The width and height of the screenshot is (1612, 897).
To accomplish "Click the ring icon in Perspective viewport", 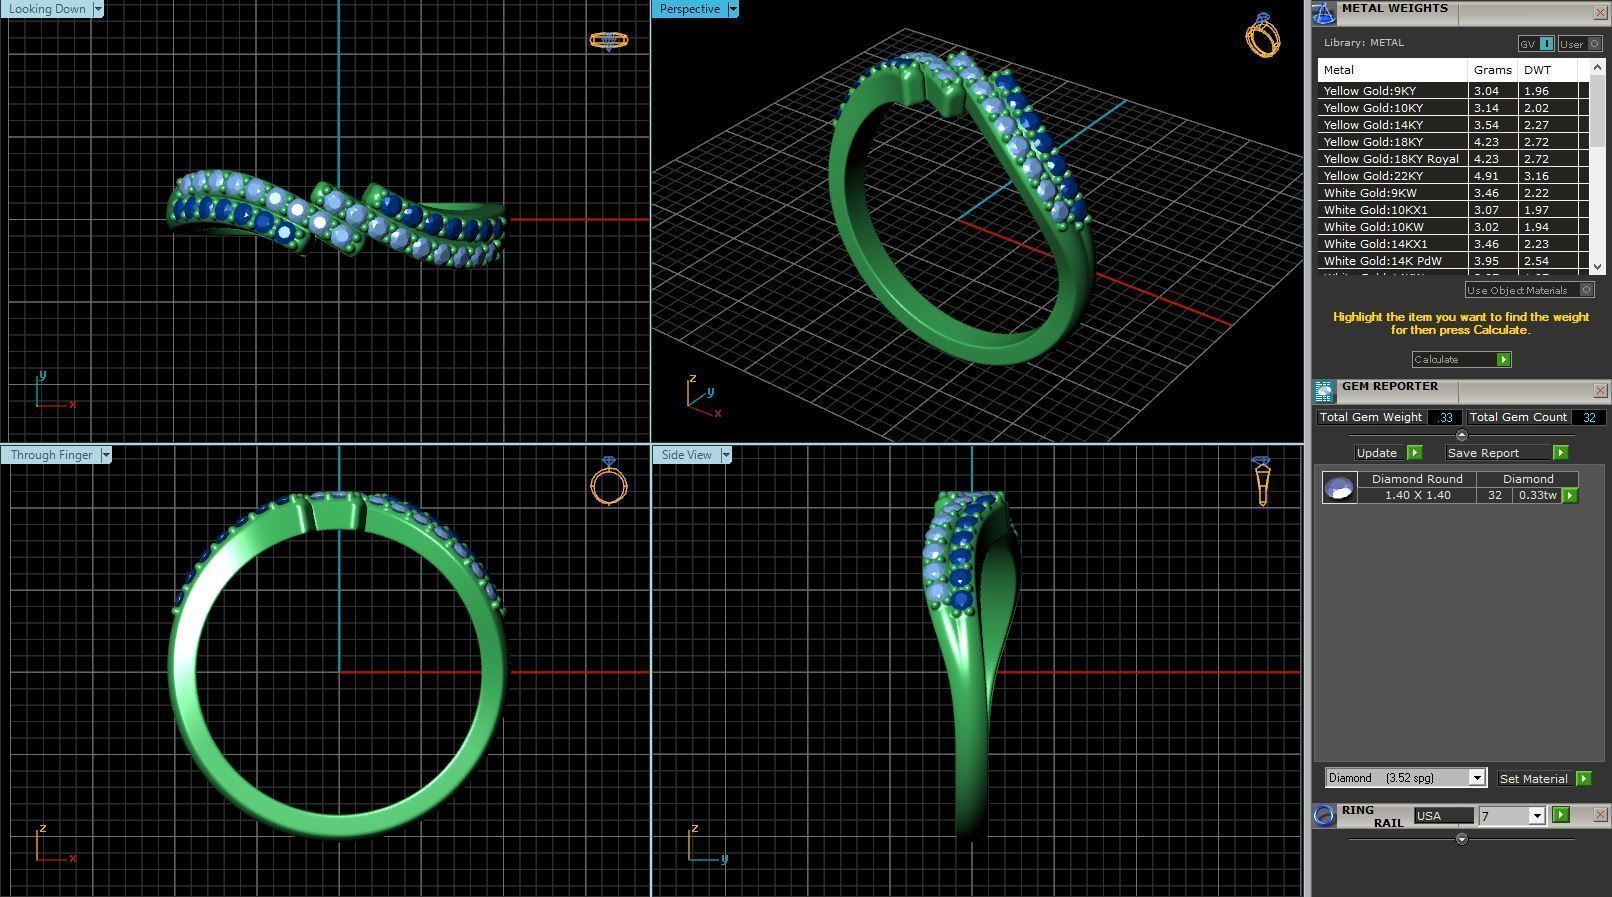I will 1263,35.
